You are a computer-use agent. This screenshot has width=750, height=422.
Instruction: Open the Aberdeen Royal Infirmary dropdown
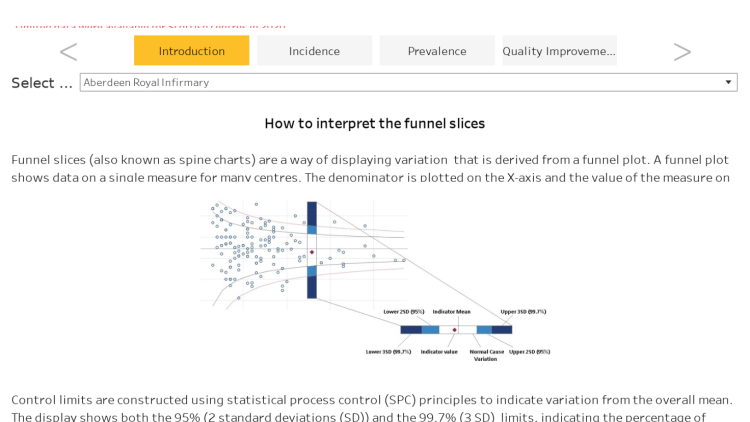pos(408,82)
